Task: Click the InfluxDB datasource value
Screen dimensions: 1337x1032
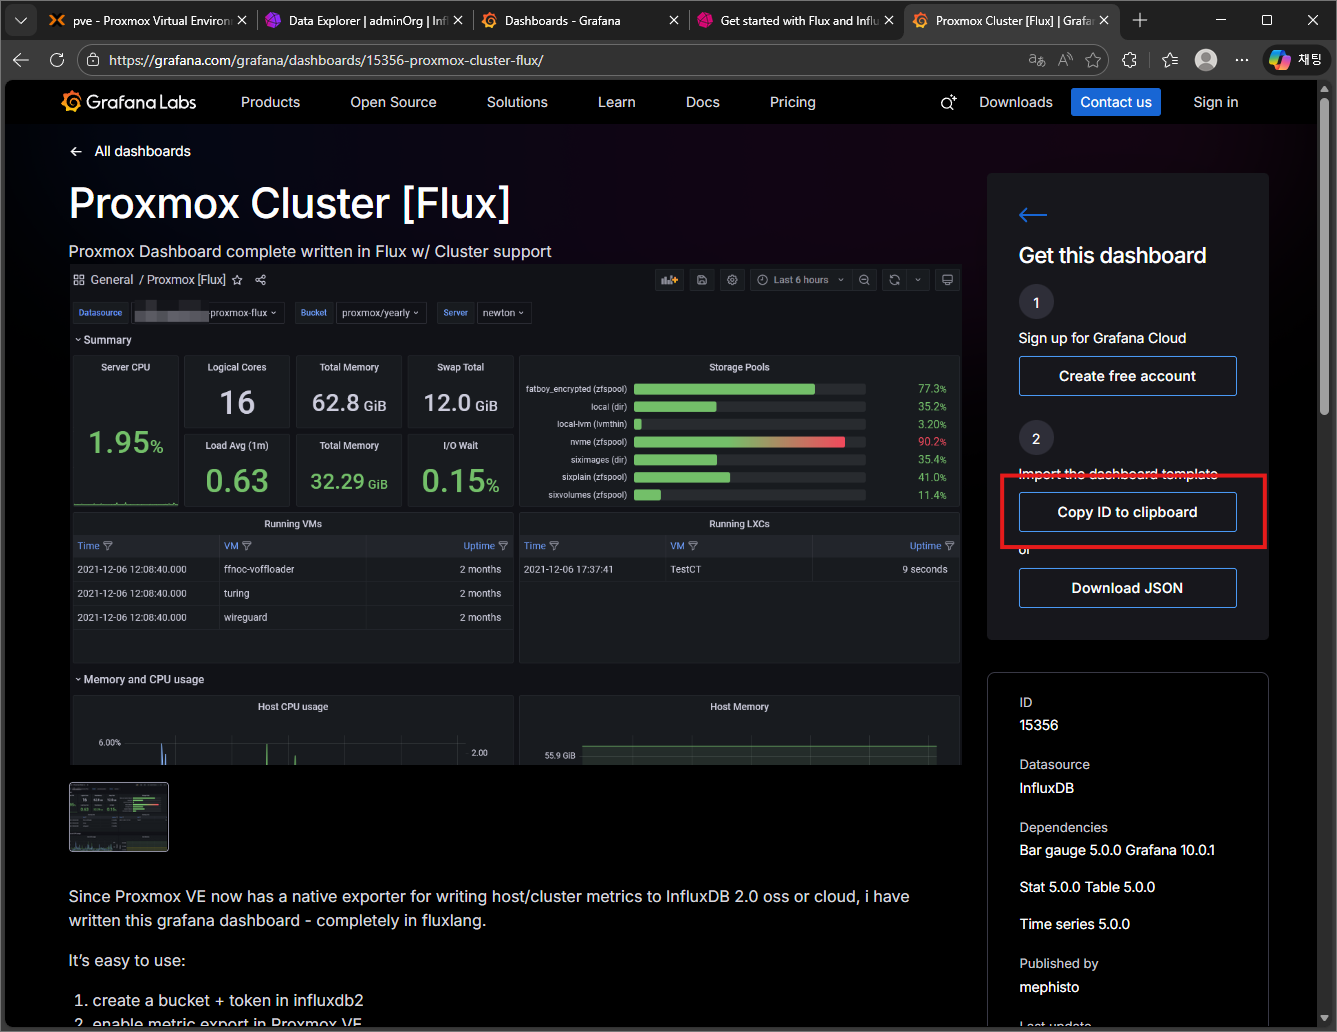Action: 1047,788
